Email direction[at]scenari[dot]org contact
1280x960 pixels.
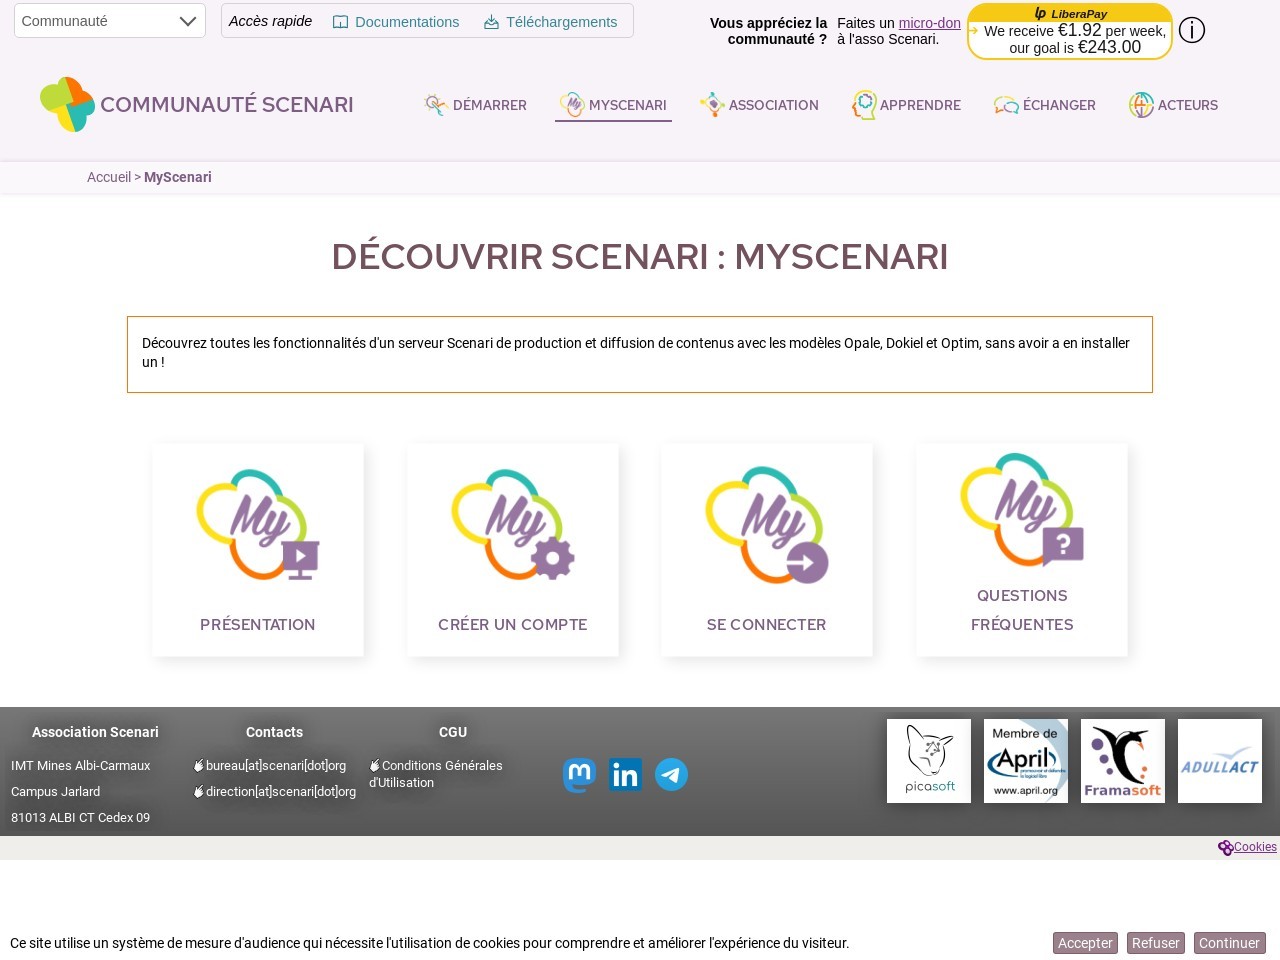(274, 792)
